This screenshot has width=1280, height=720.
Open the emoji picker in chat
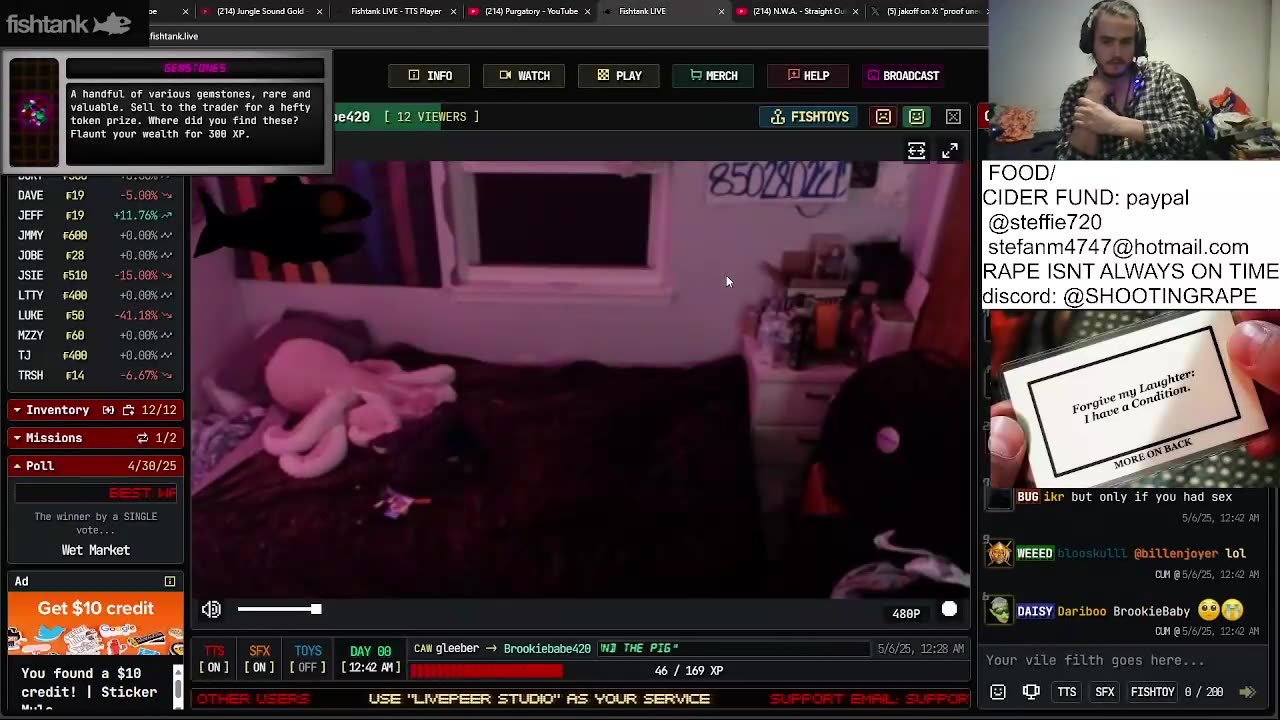pyautogui.click(x=998, y=692)
